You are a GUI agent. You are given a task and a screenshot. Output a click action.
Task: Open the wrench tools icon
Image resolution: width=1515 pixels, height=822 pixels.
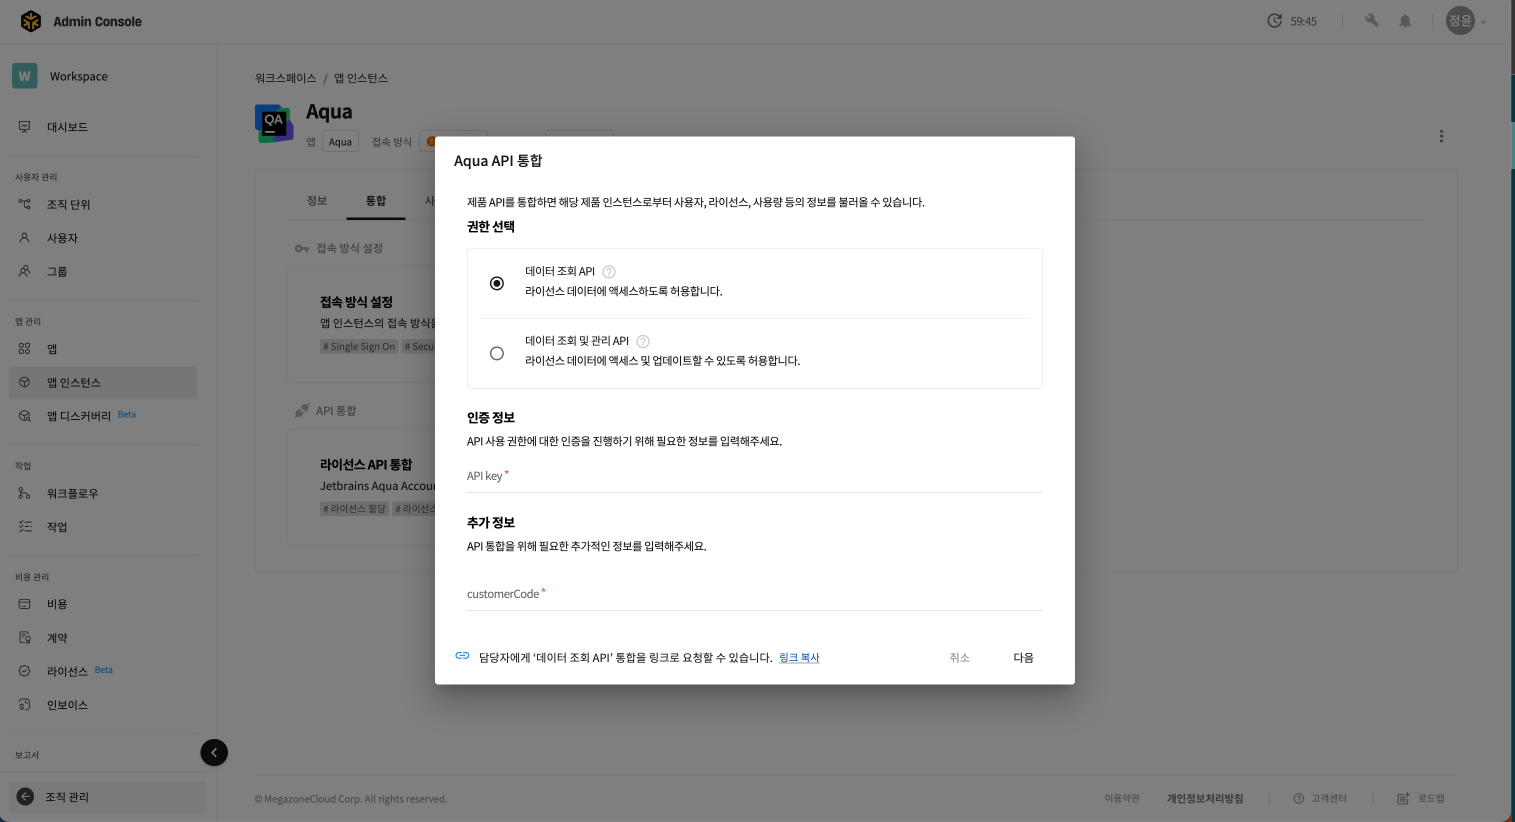point(1372,20)
